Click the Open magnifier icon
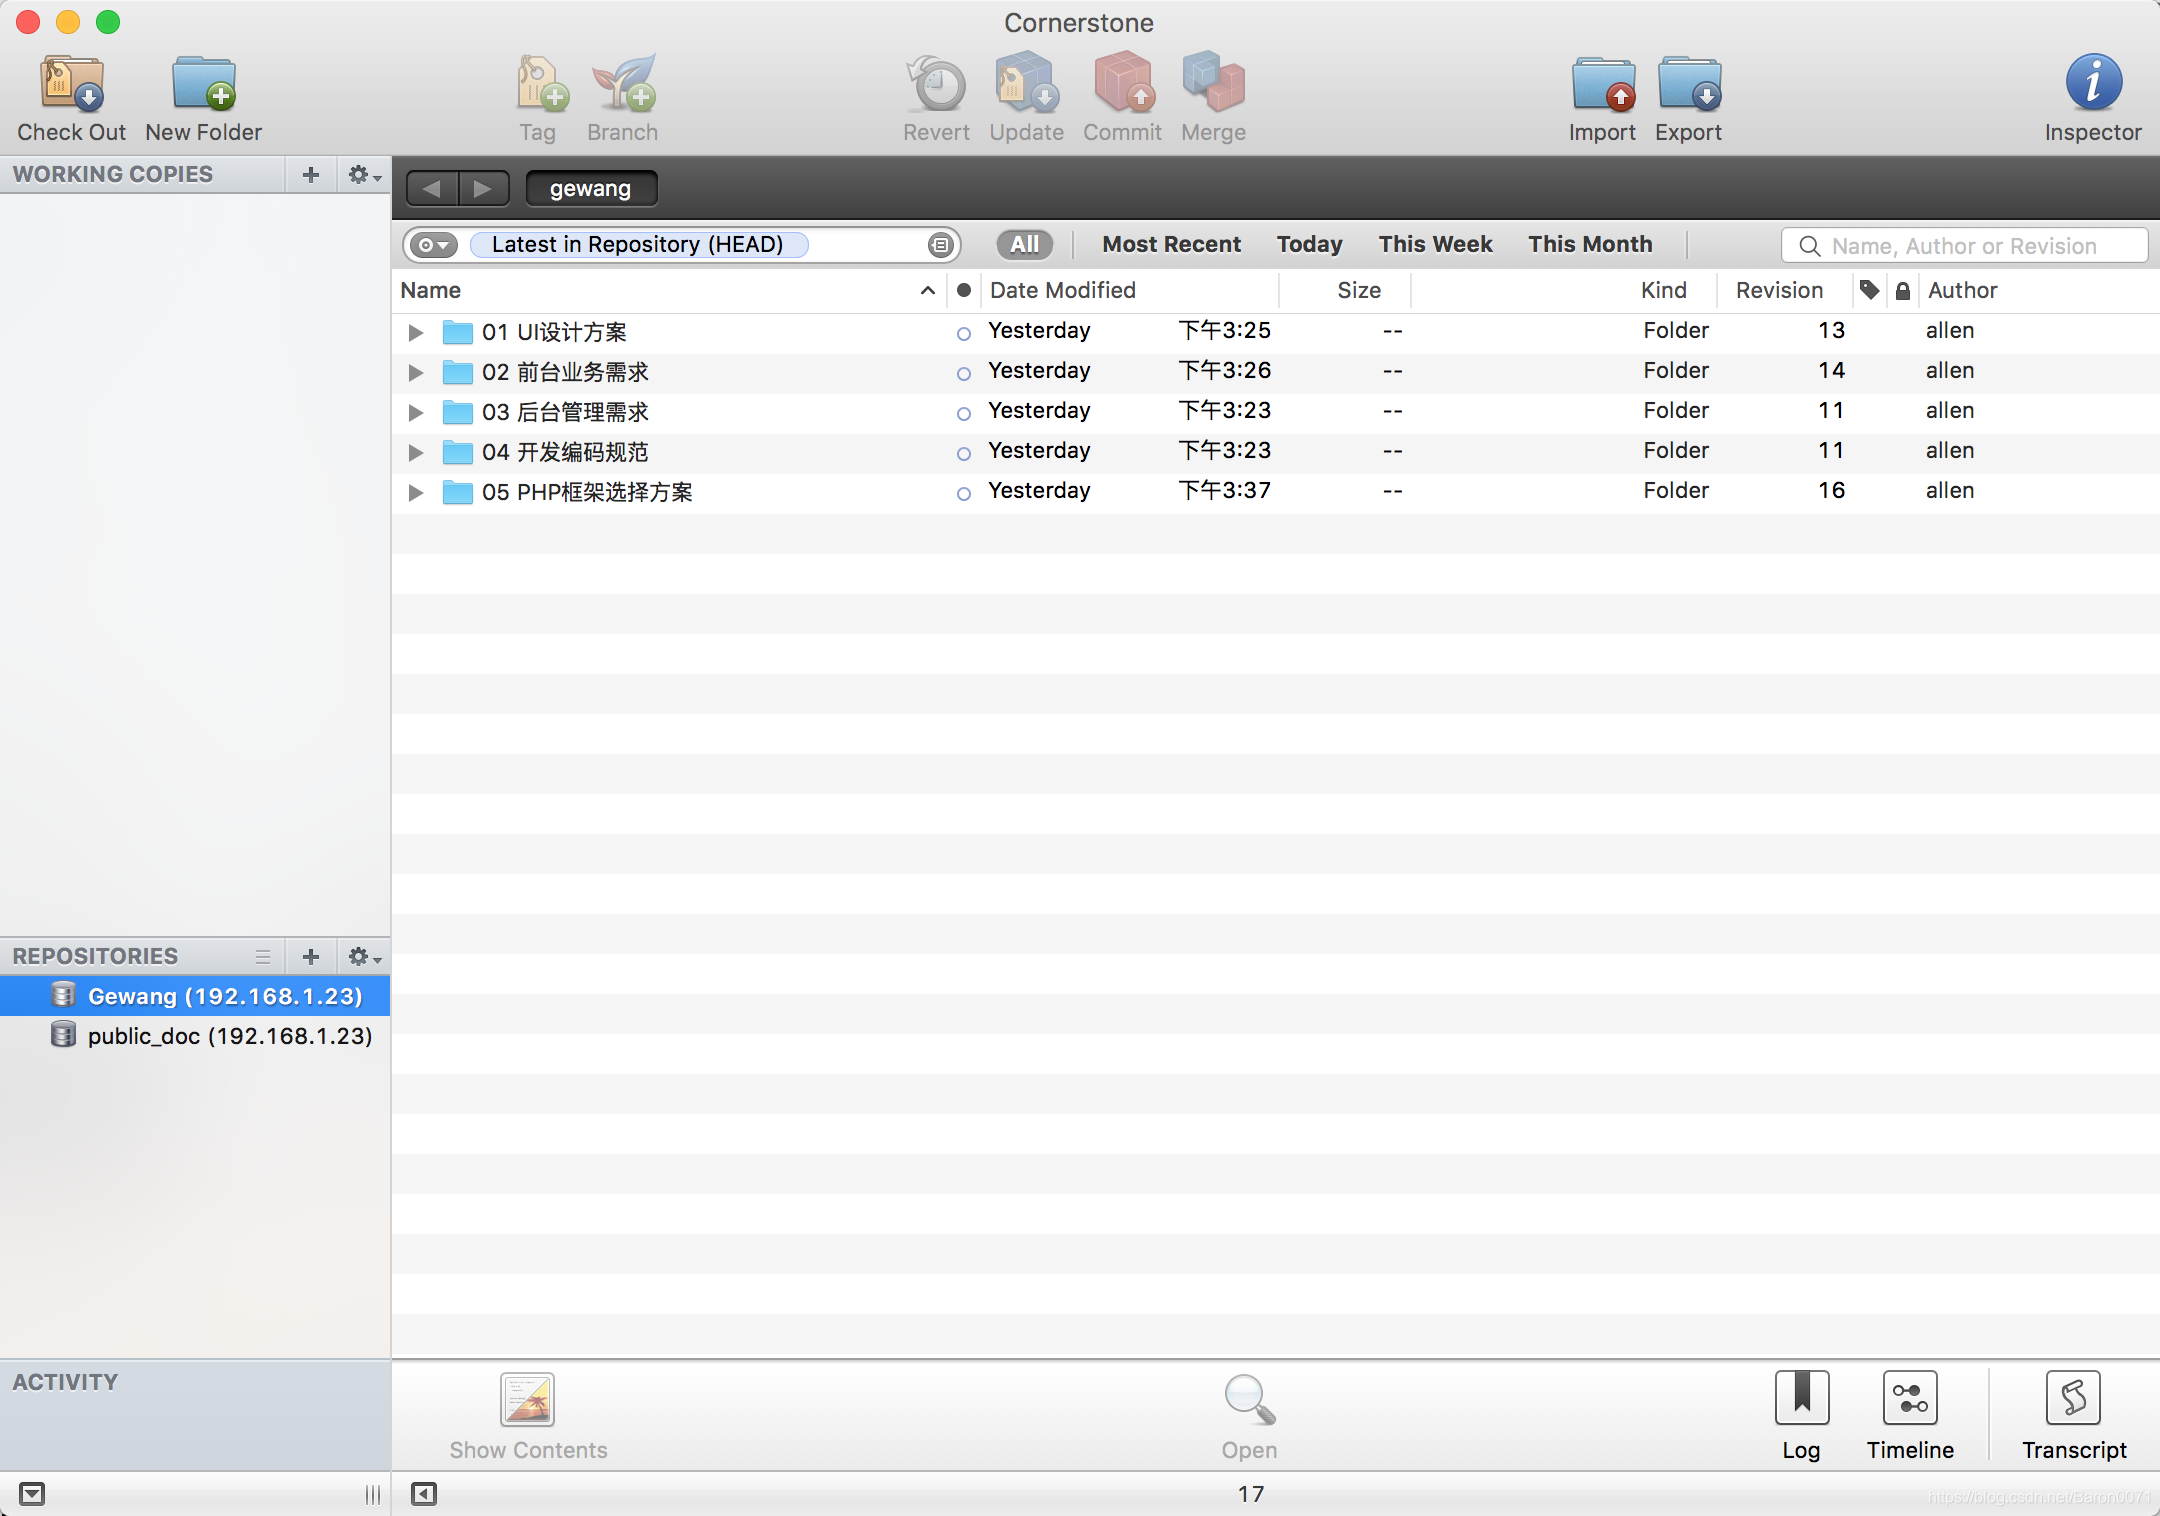This screenshot has height=1516, width=2160. [1250, 1400]
